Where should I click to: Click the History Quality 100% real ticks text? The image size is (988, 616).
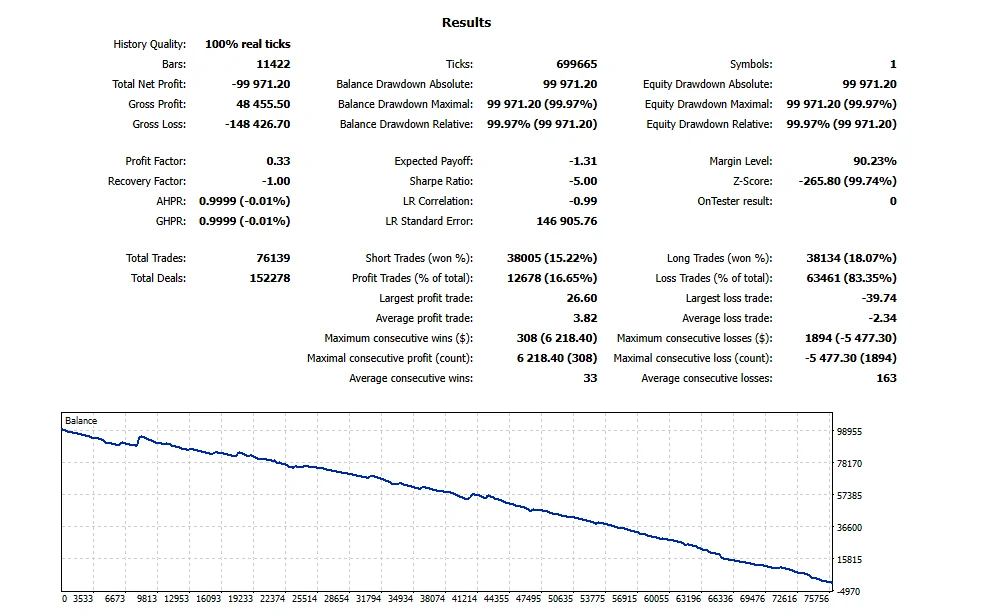coord(248,44)
